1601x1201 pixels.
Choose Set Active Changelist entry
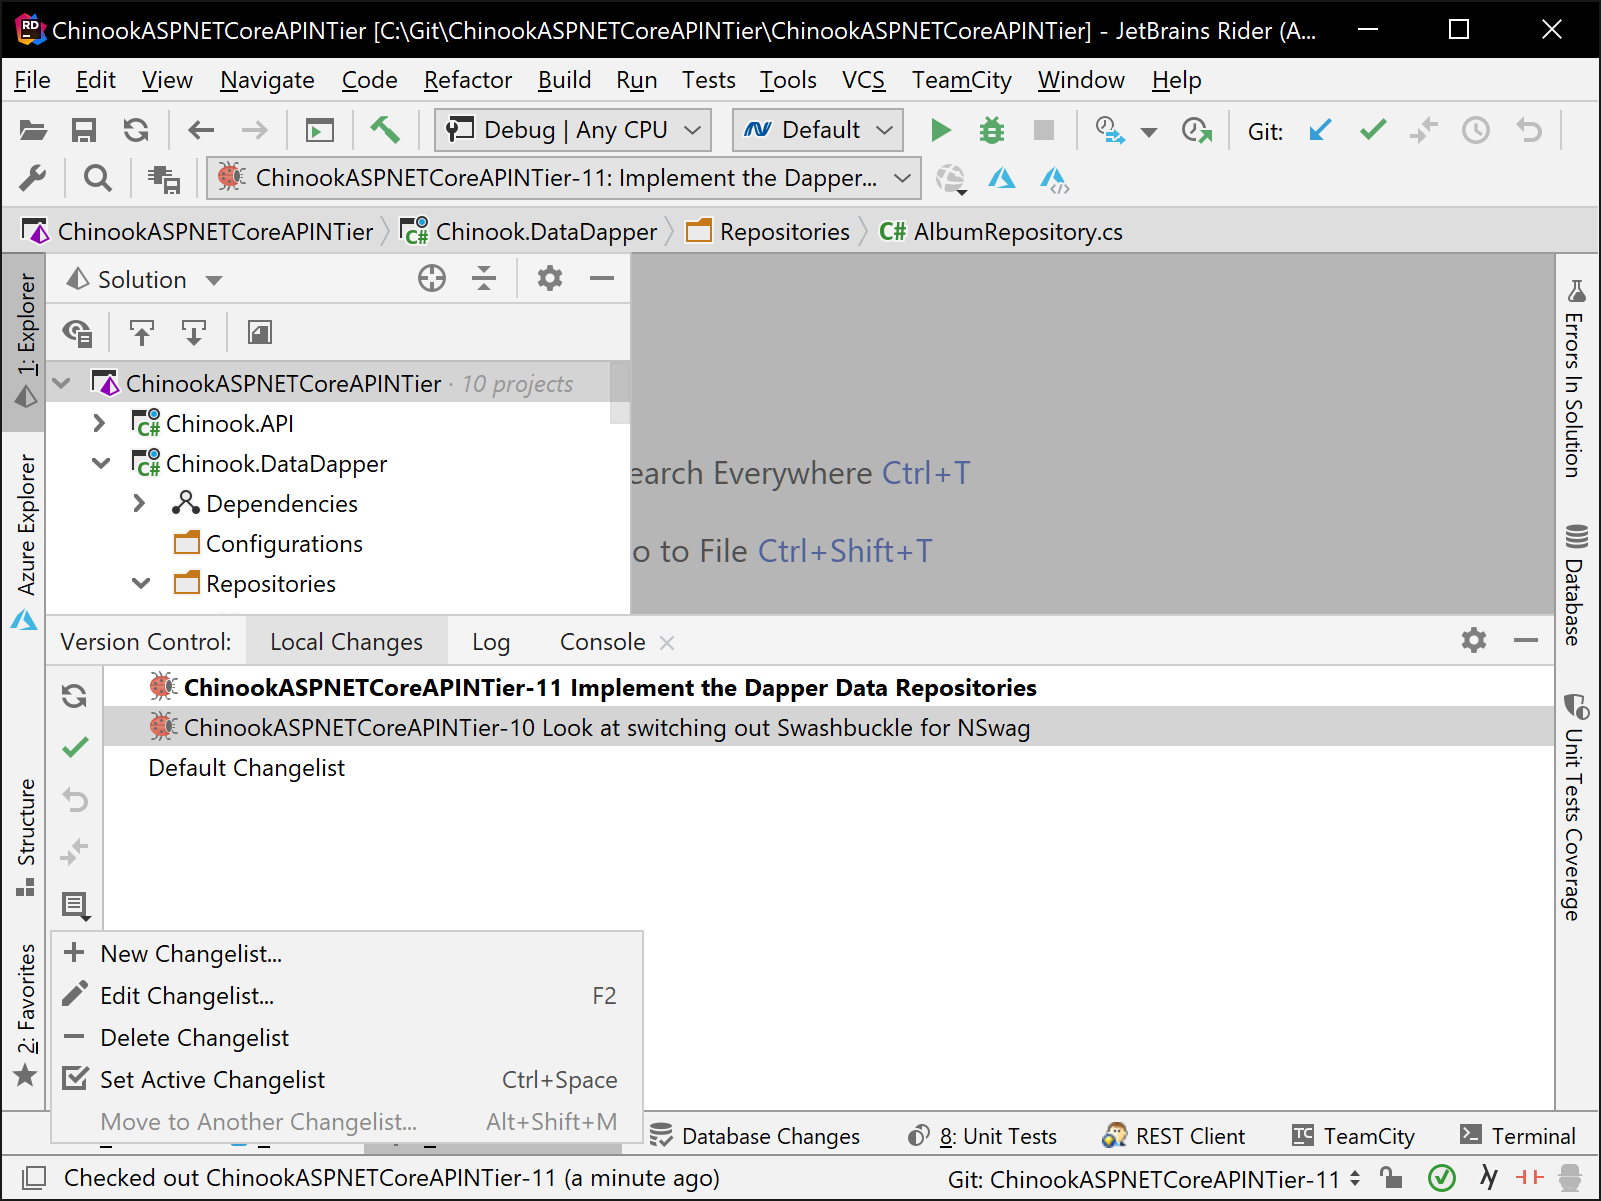(x=347, y=1080)
